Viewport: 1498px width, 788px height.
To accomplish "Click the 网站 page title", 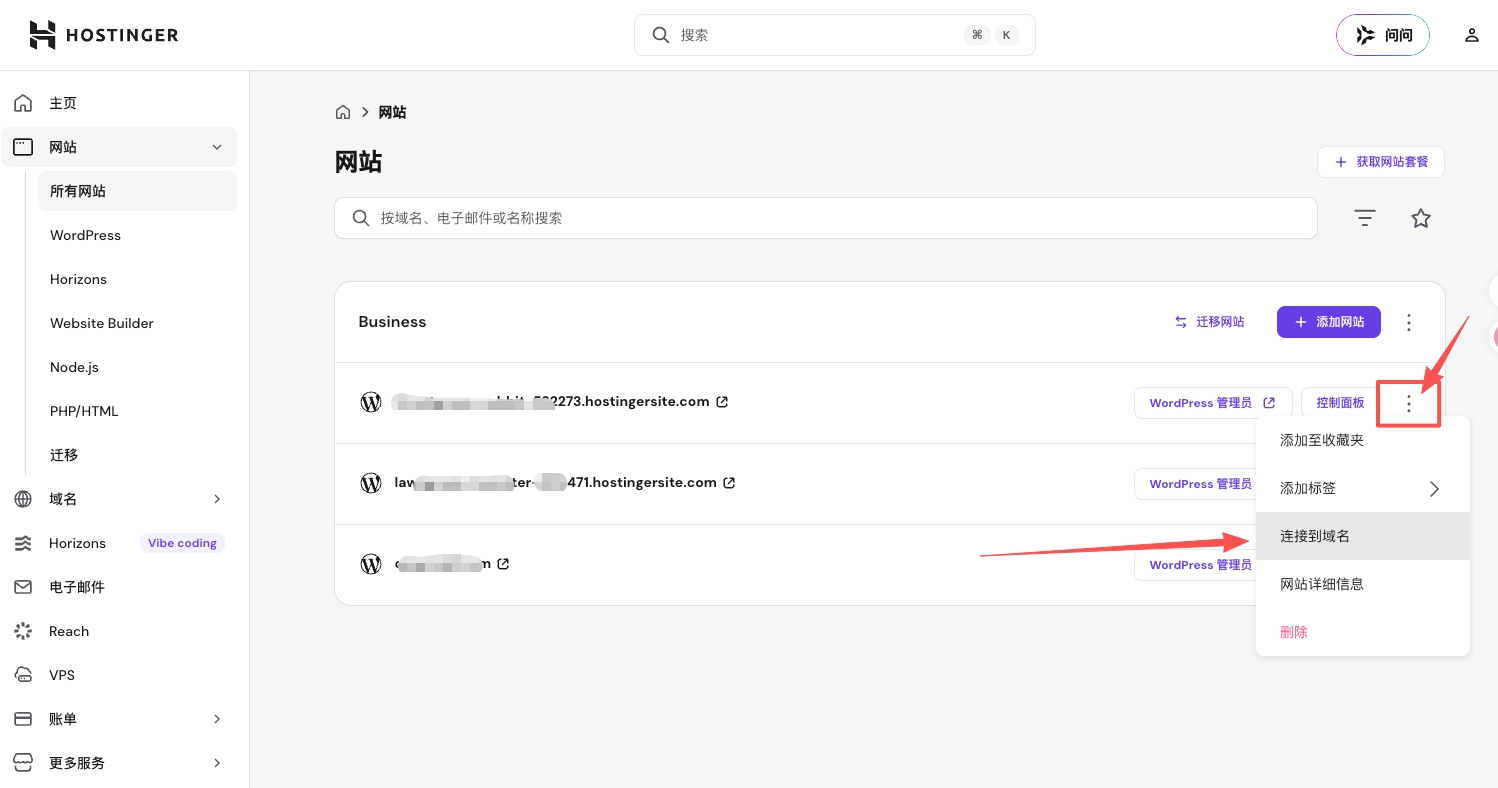I will pos(359,162).
